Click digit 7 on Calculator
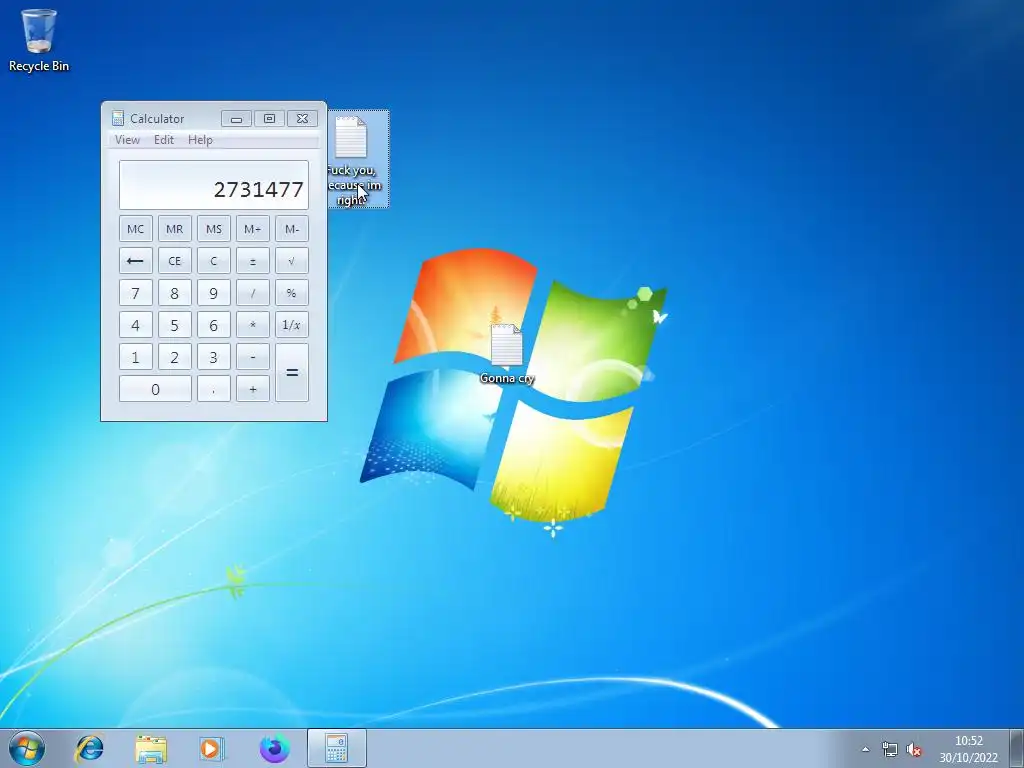Screen dimensions: 1024x768 pyautogui.click(x=135, y=293)
